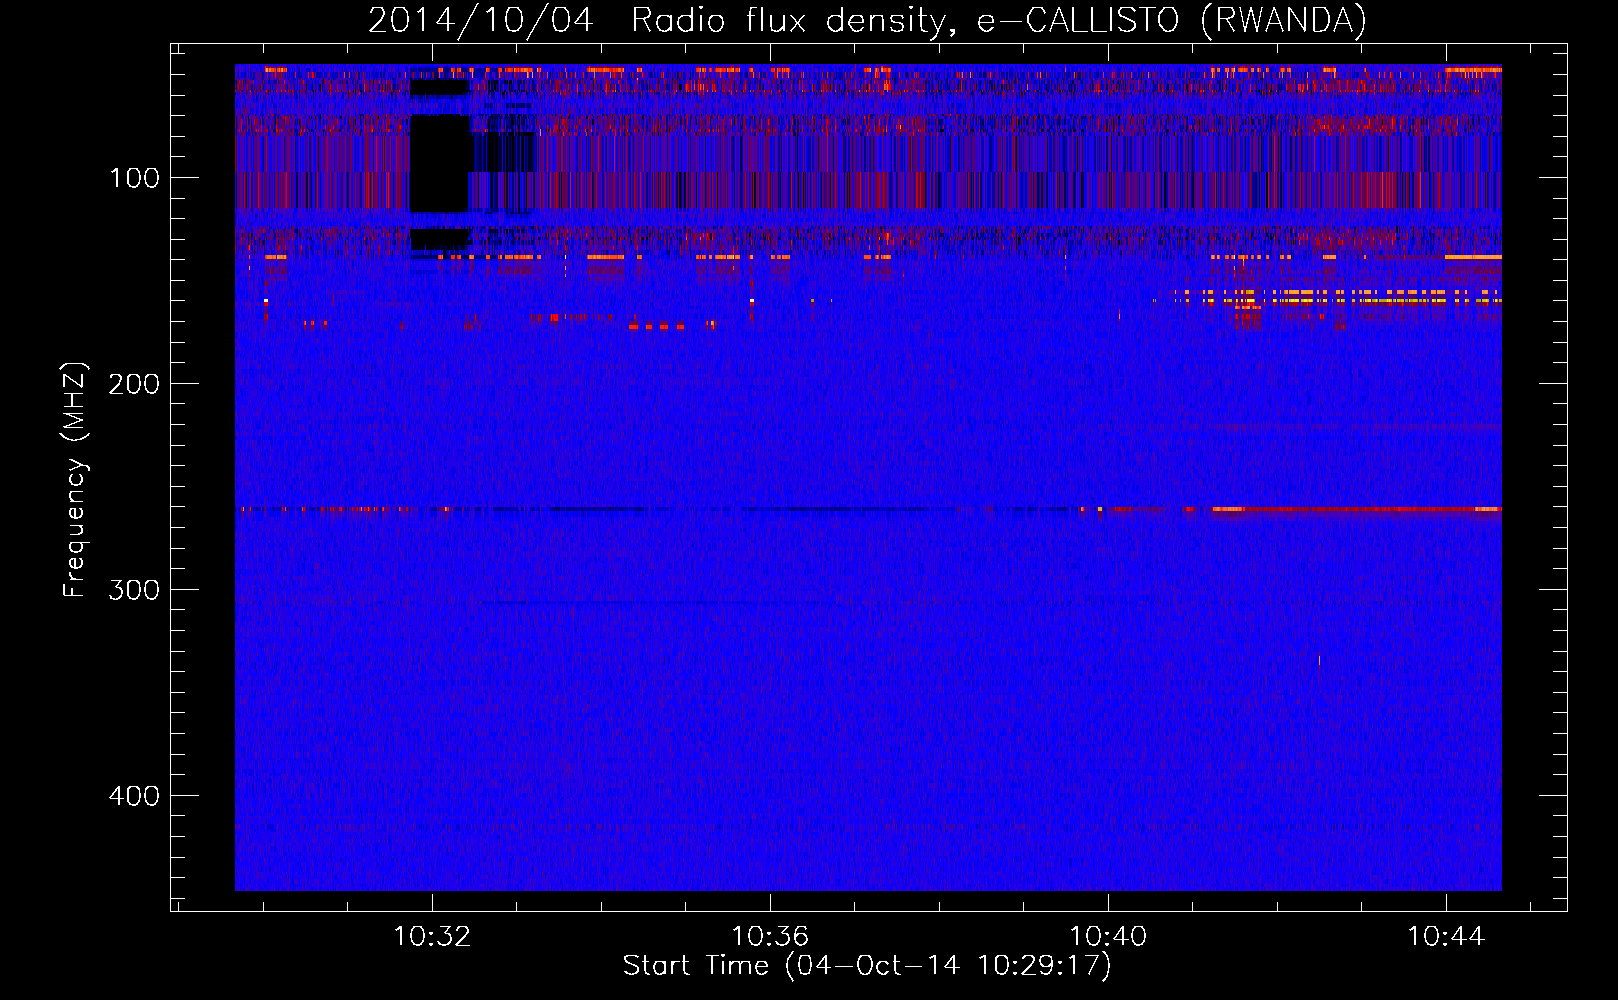1618x1000 pixels.
Task: Click the time tick label '10:44'
Action: click(x=1446, y=937)
